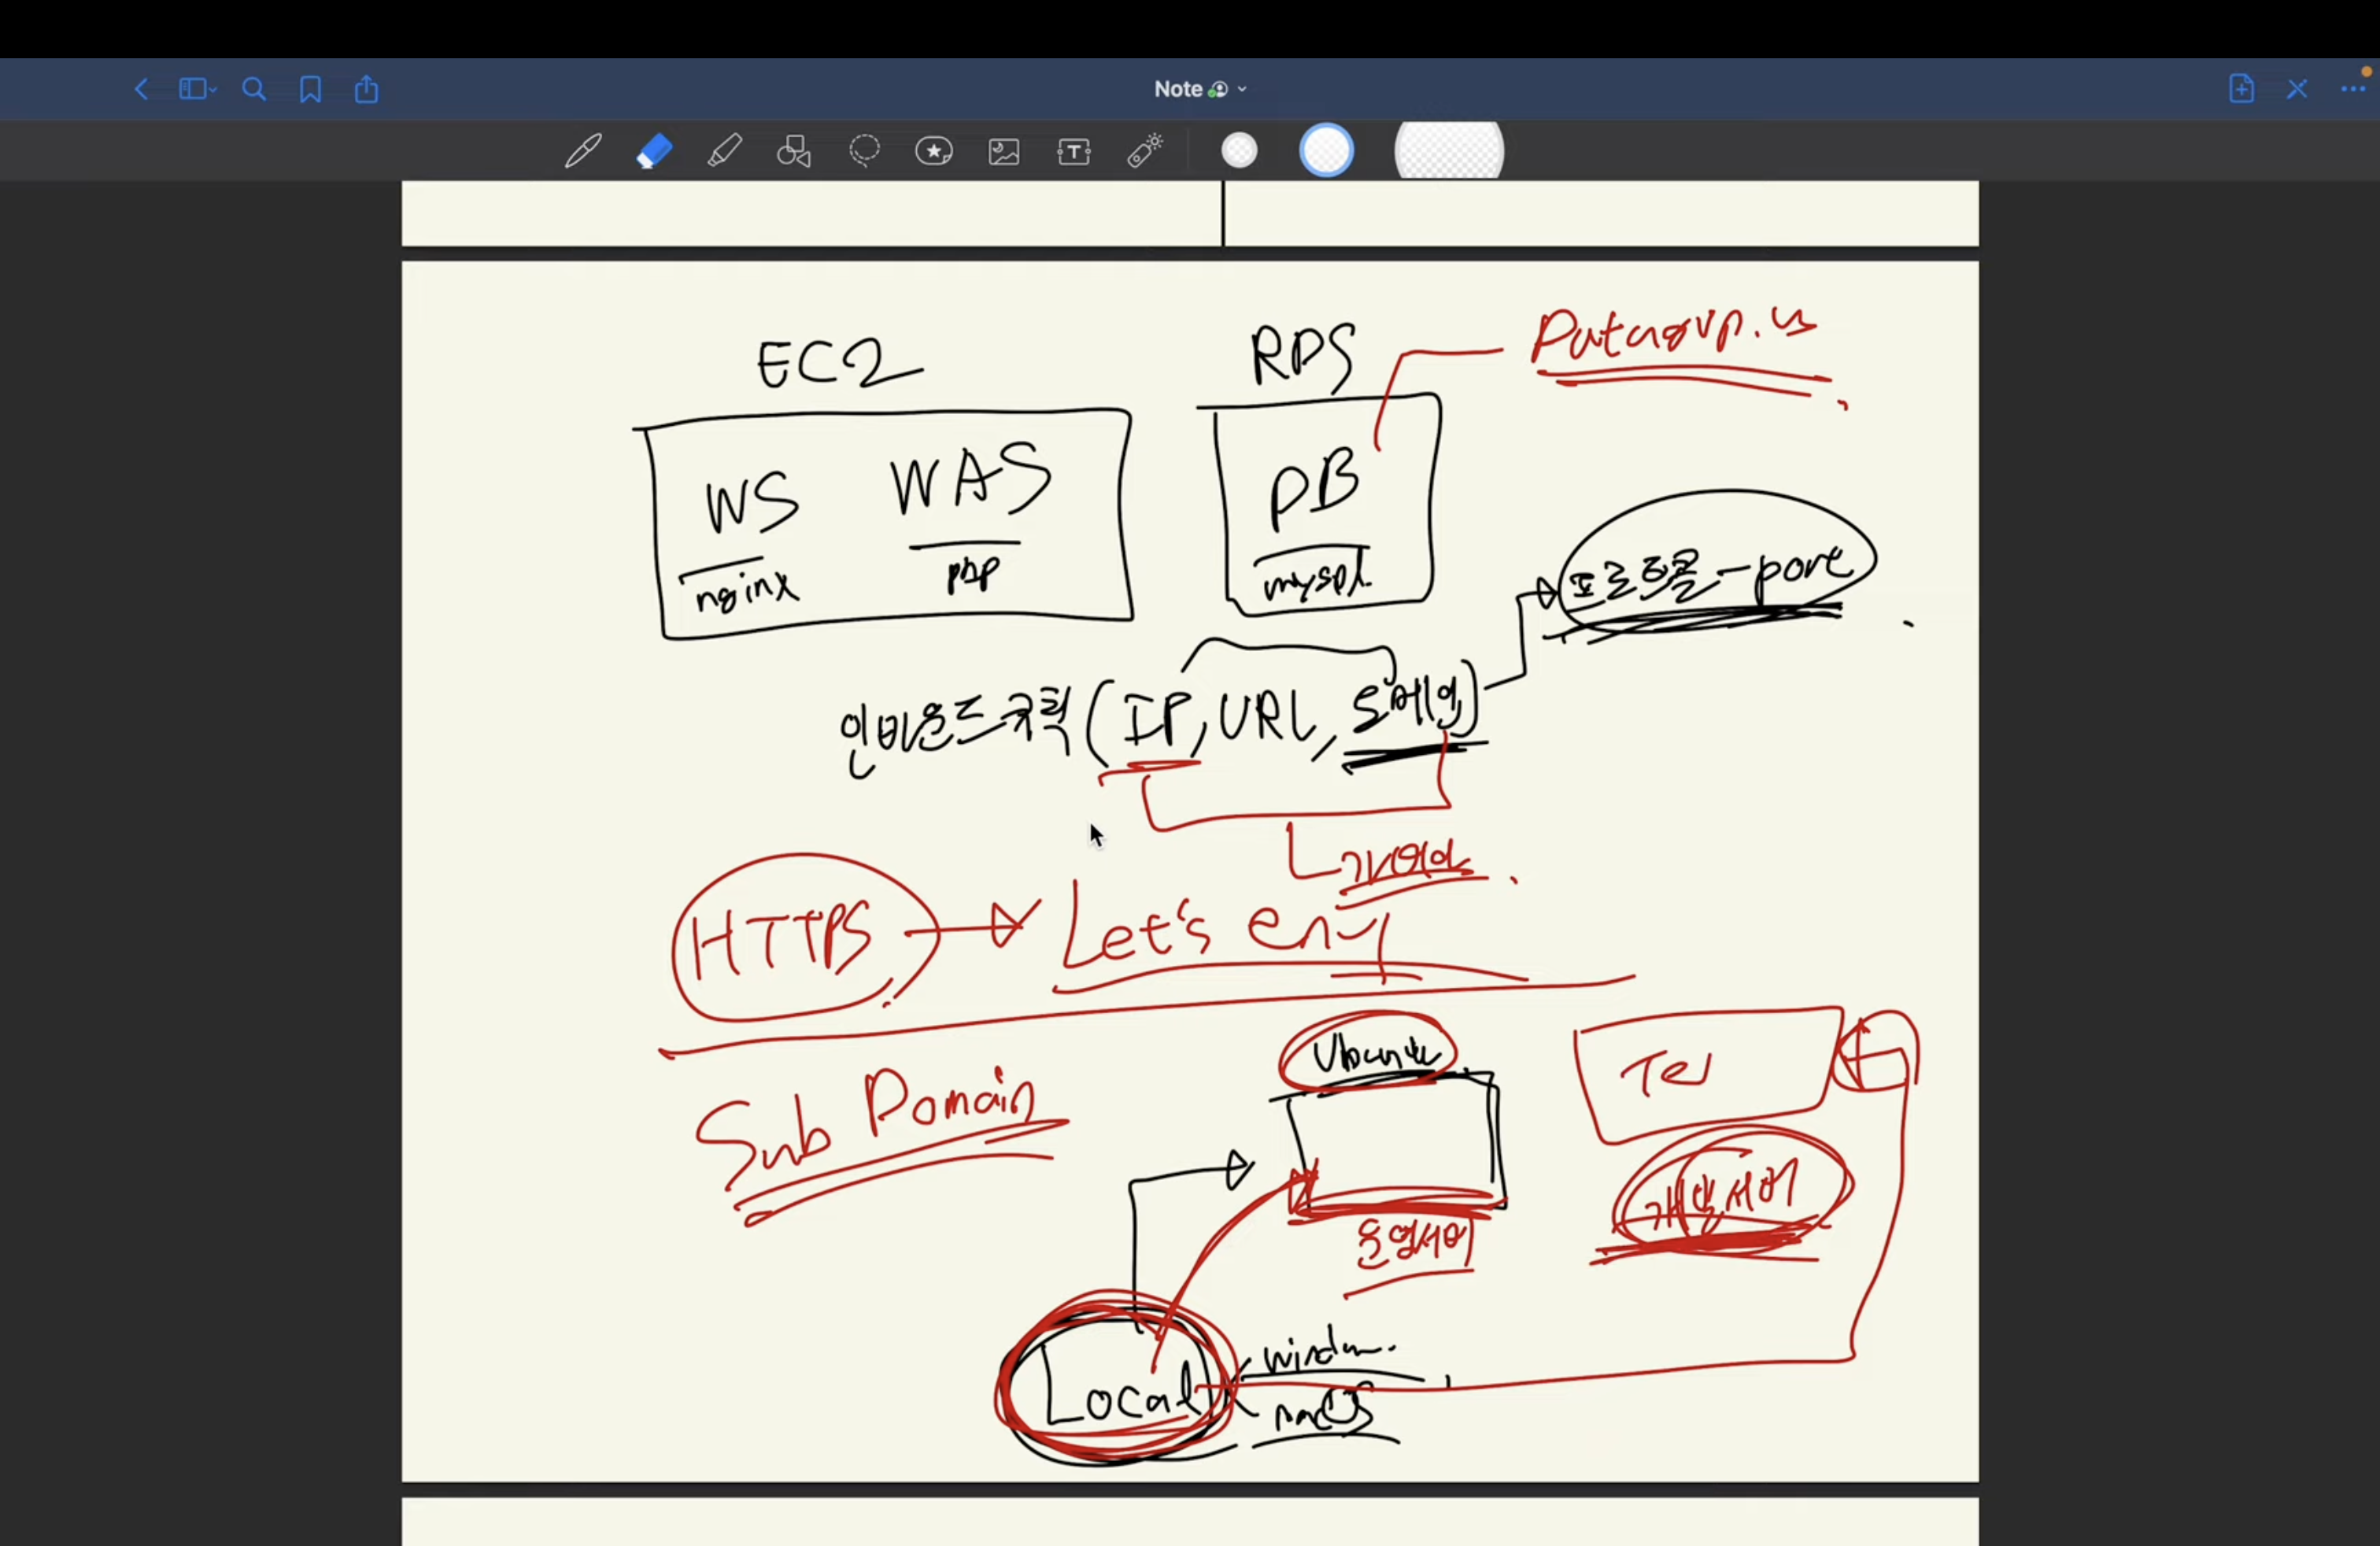The image size is (2380, 1546).
Task: Open the more options ellipsis menu
Action: point(2353,89)
